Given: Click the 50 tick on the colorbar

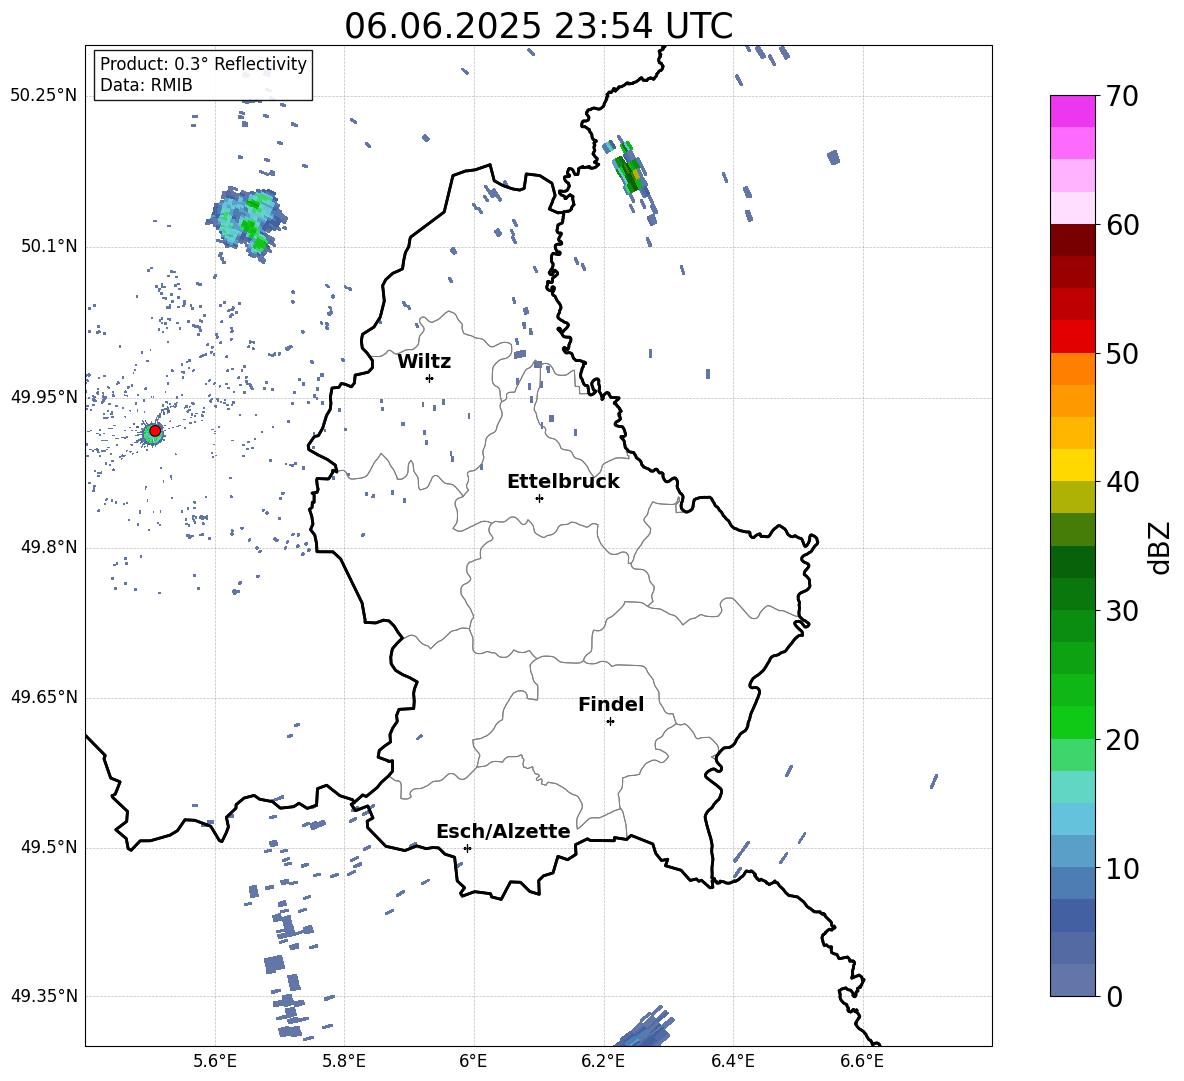Looking at the screenshot, I should pyautogui.click(x=1122, y=354).
